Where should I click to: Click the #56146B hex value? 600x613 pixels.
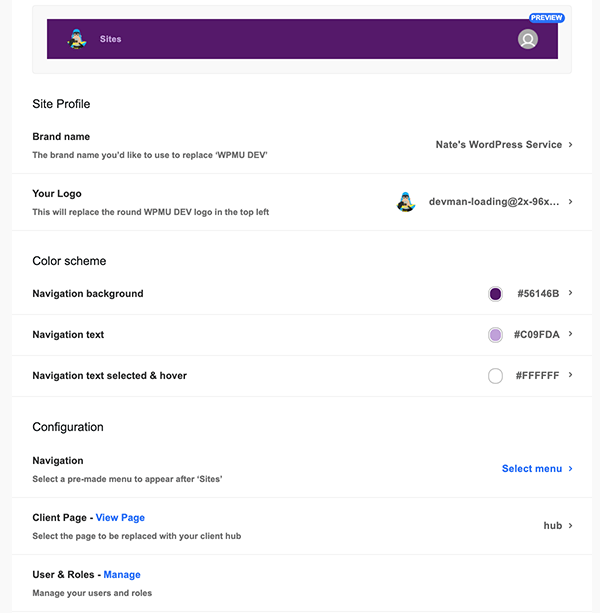click(x=538, y=294)
